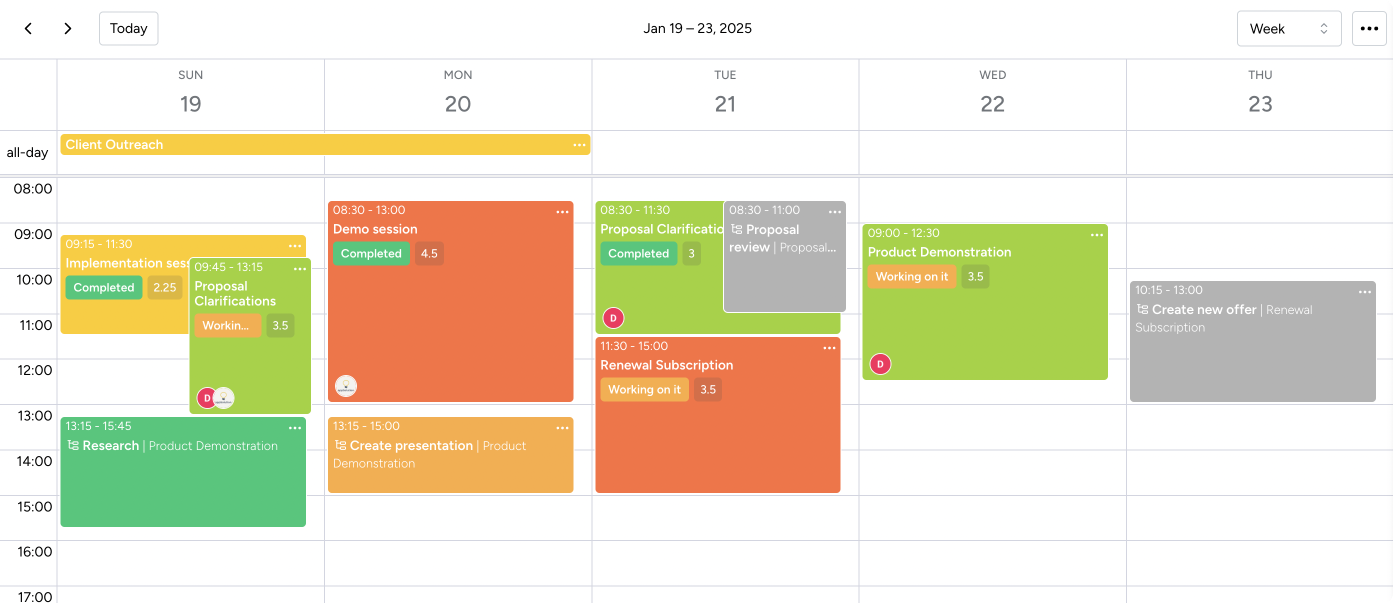Click the Today button
Screen dimensions: 1393x603
point(128,29)
